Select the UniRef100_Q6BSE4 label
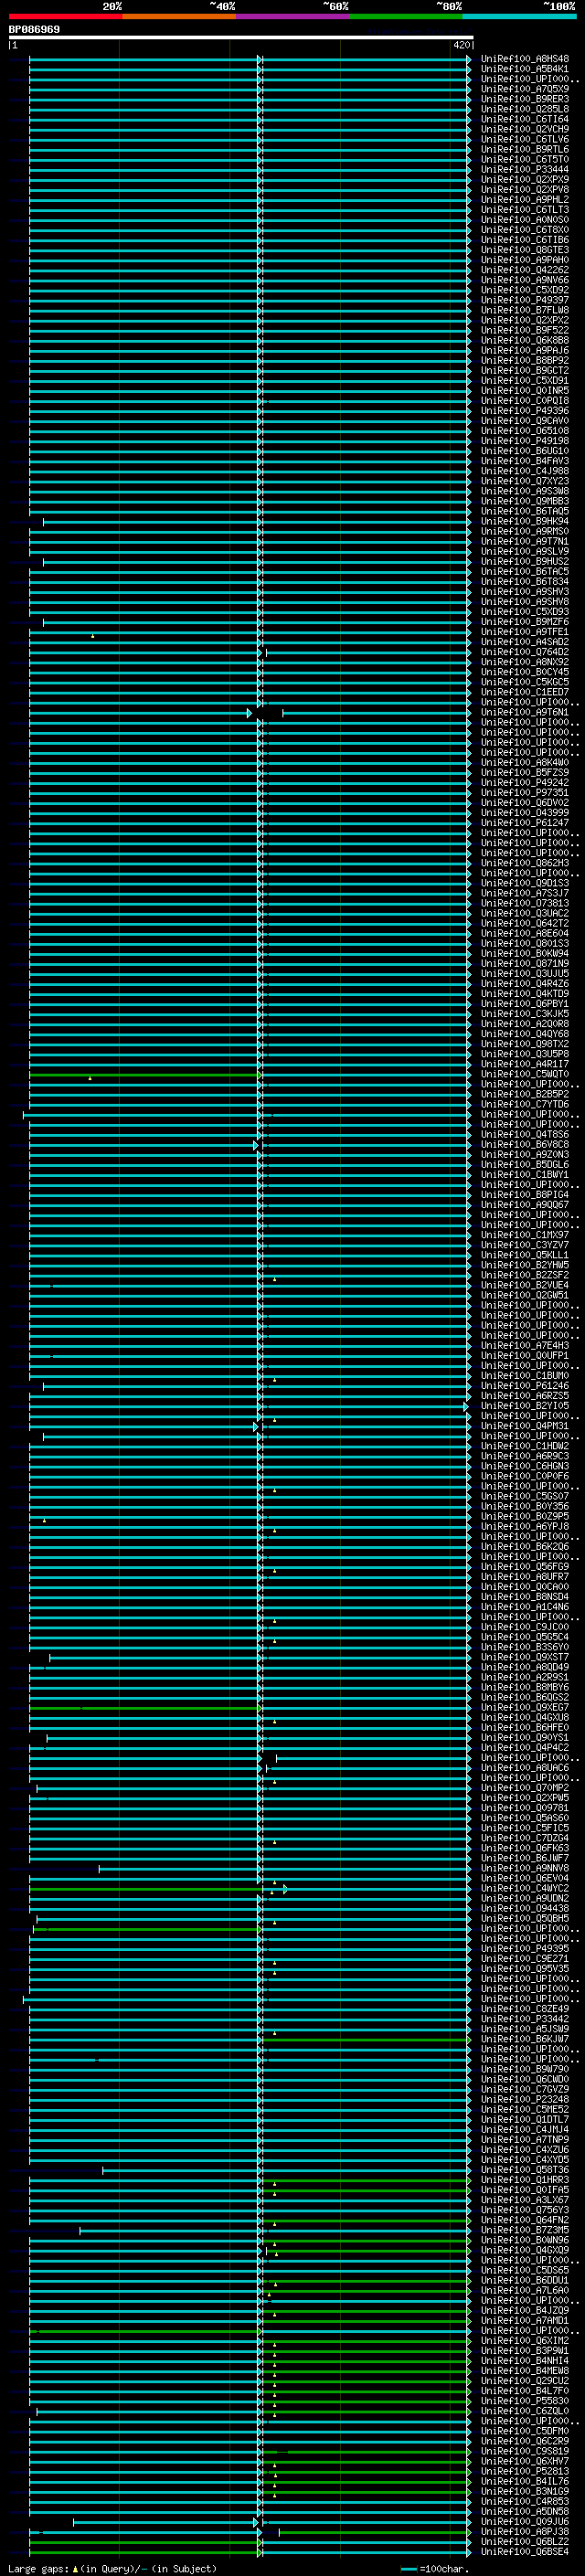This screenshot has height=2576, width=585. point(525,2552)
